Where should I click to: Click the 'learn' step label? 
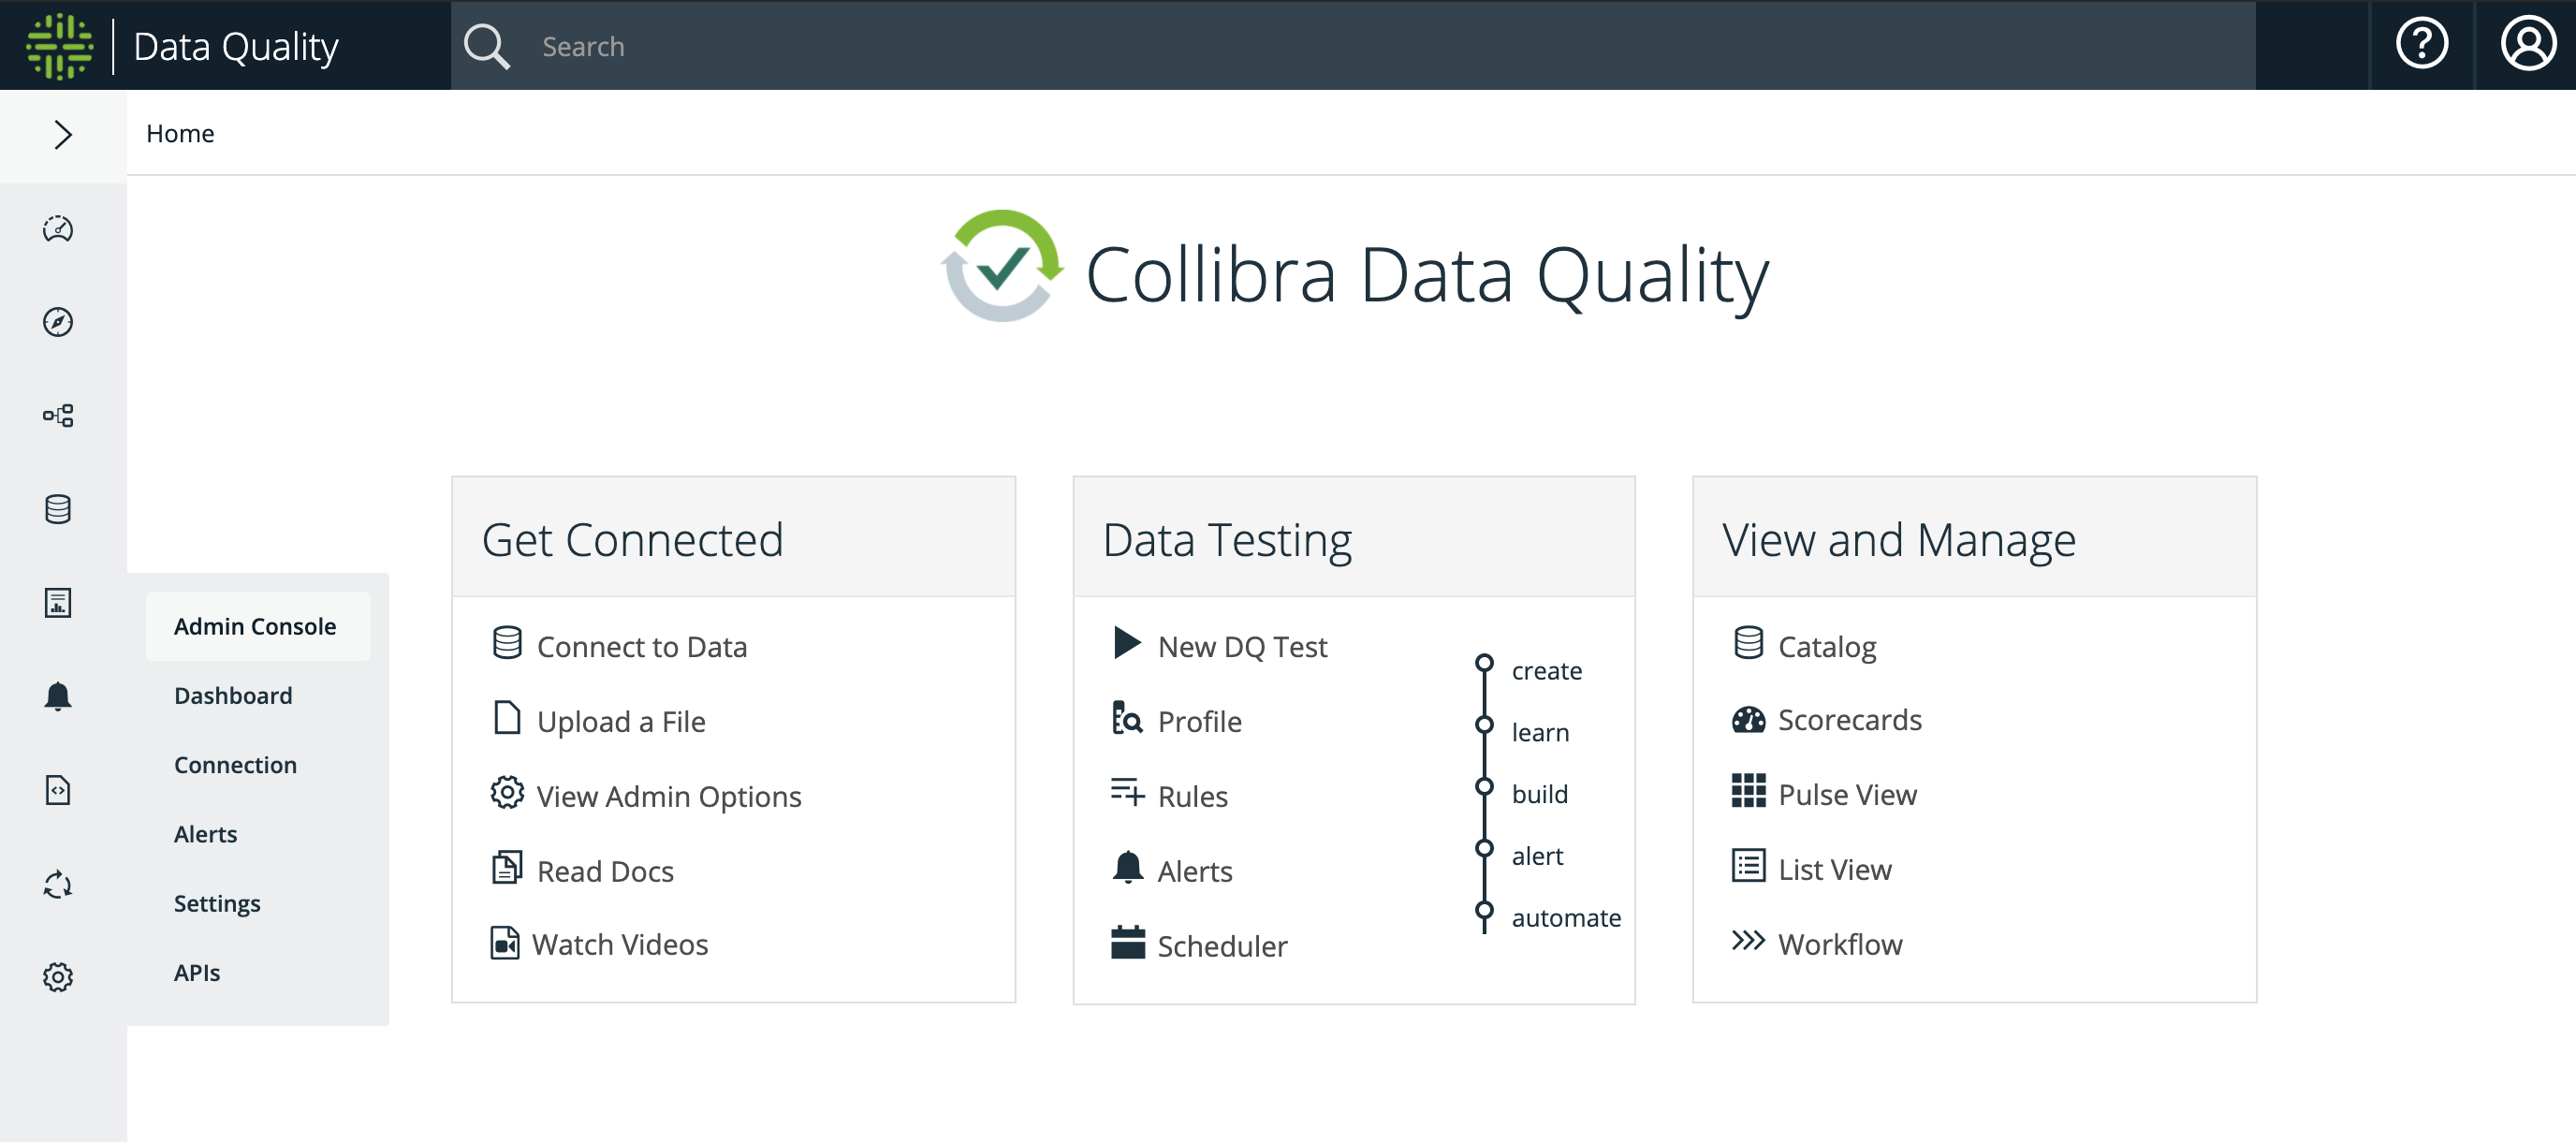point(1540,732)
